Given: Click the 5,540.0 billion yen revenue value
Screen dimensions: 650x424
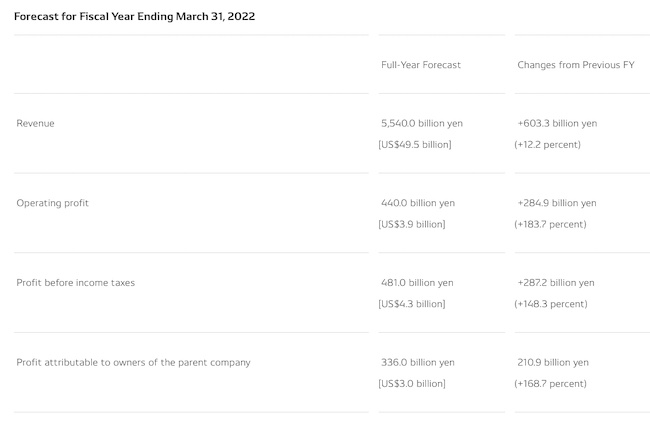Looking at the screenshot, I should 422,123.
